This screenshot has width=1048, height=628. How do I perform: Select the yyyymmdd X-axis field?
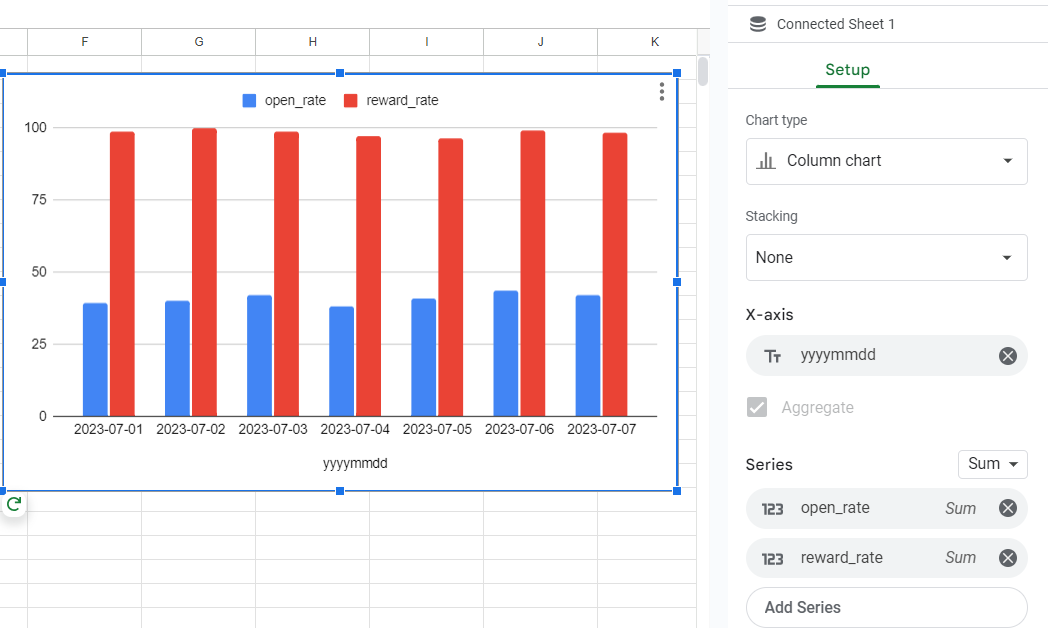[886, 355]
